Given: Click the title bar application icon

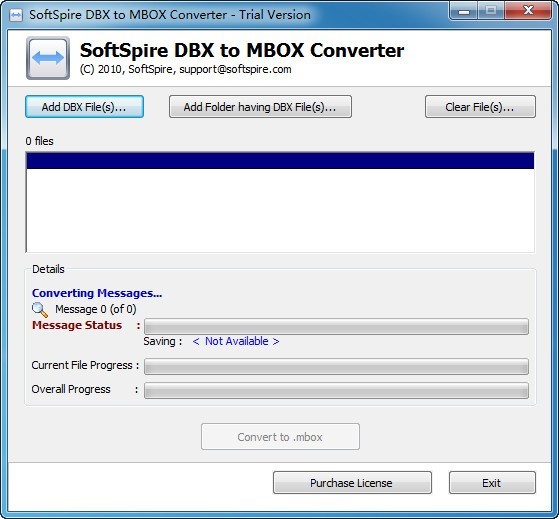Looking at the screenshot, I should tap(16, 15).
